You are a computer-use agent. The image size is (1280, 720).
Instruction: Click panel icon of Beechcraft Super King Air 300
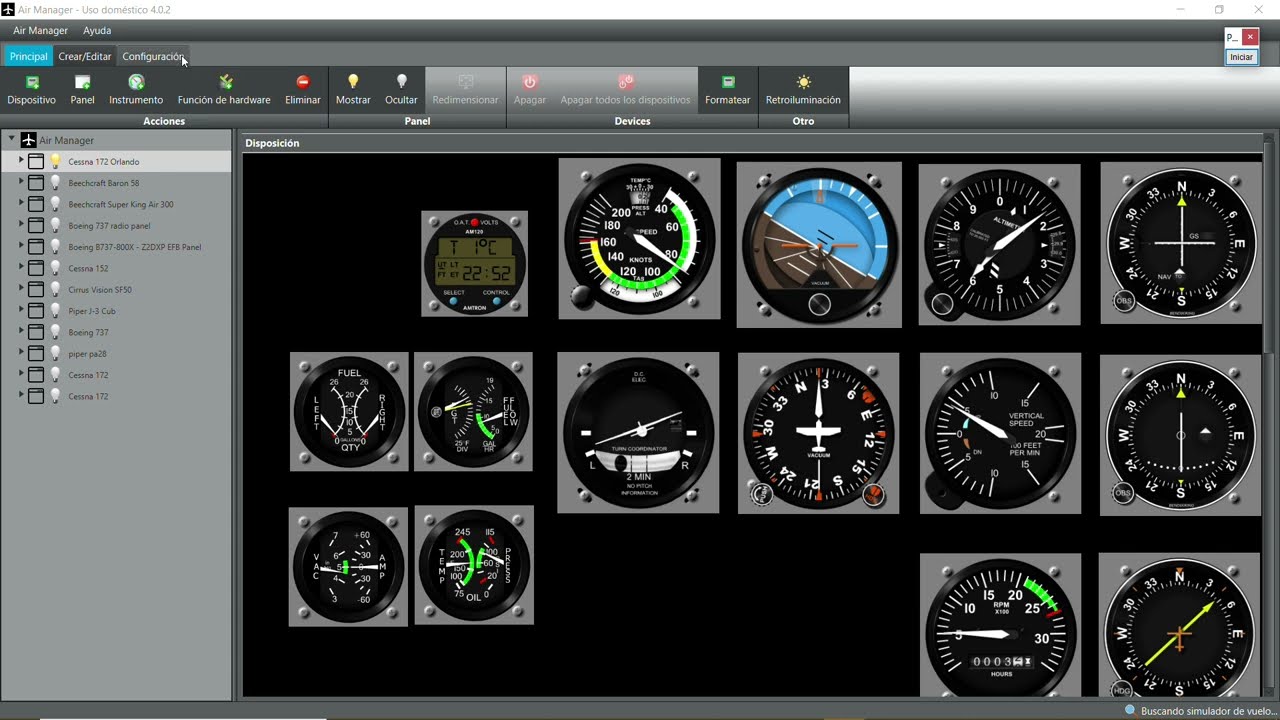click(36, 204)
